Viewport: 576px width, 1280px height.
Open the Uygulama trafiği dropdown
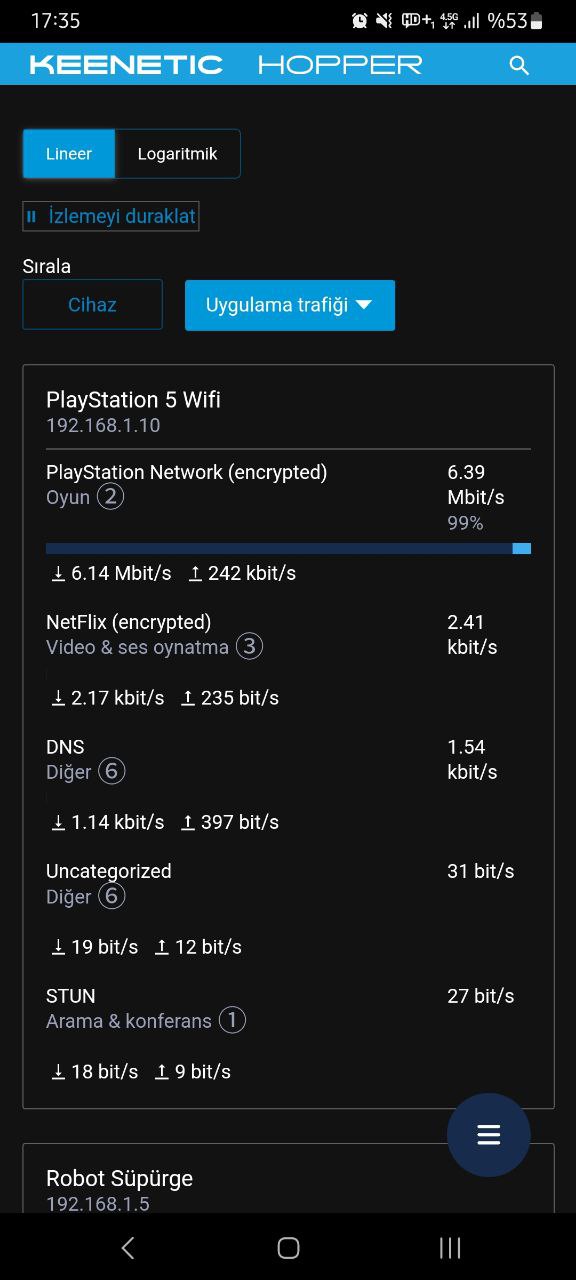click(290, 305)
